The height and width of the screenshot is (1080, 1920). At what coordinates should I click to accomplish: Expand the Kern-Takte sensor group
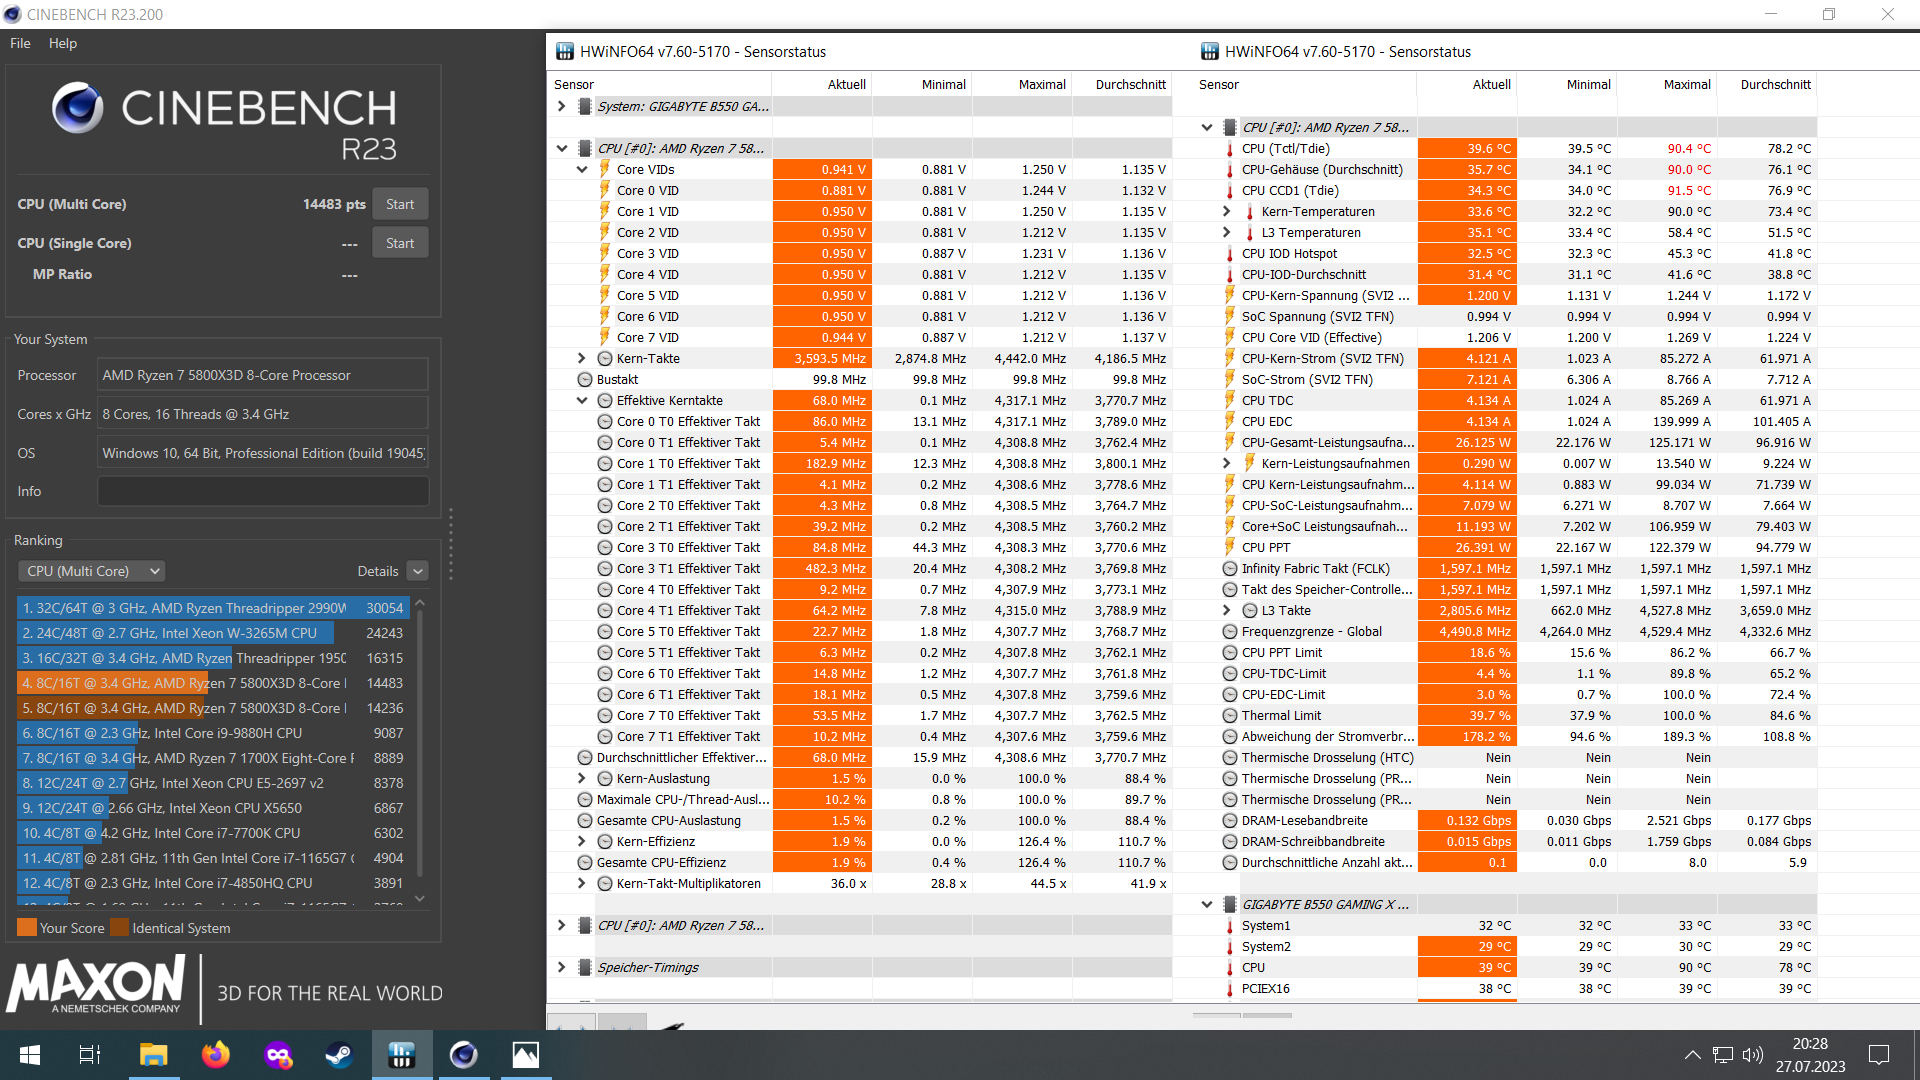[582, 358]
